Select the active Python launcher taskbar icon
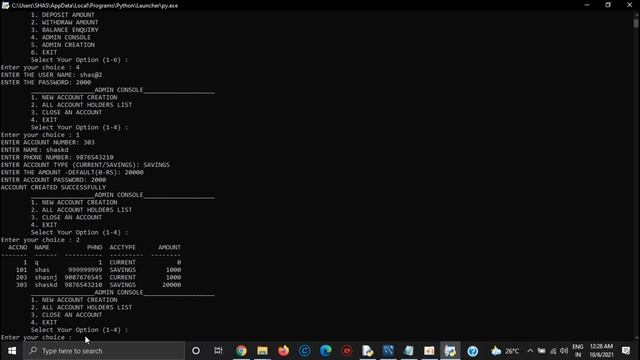Viewport: 640px width, 360px height. tap(450, 351)
